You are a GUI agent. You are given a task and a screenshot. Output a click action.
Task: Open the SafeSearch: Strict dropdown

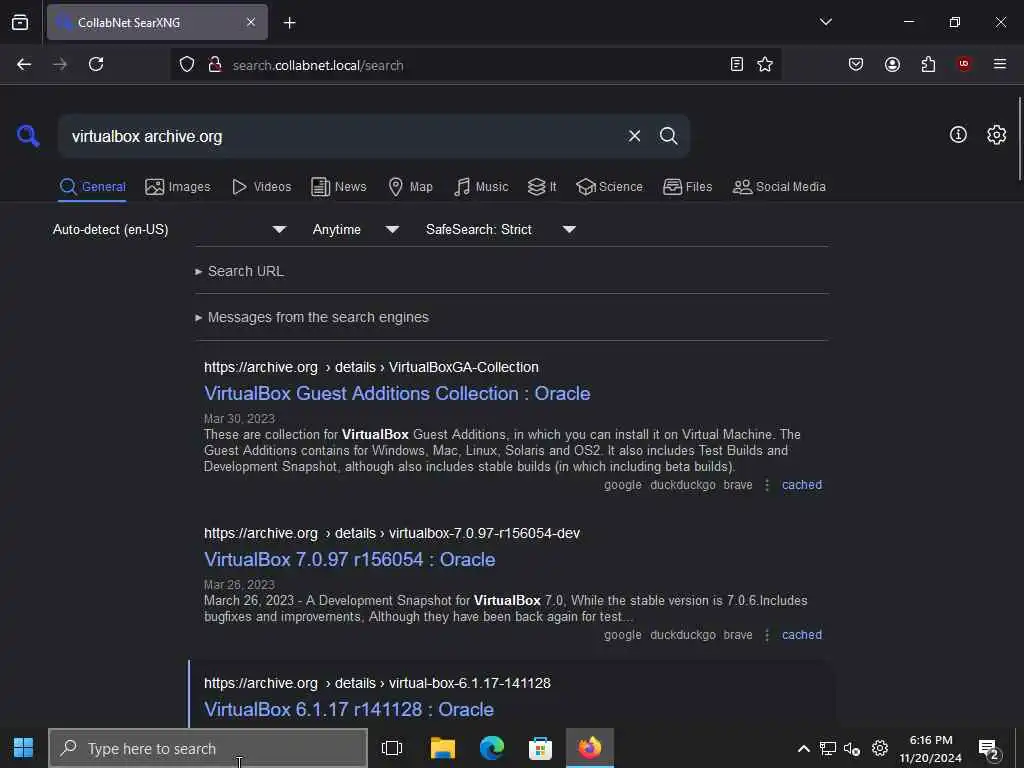(x=500, y=229)
